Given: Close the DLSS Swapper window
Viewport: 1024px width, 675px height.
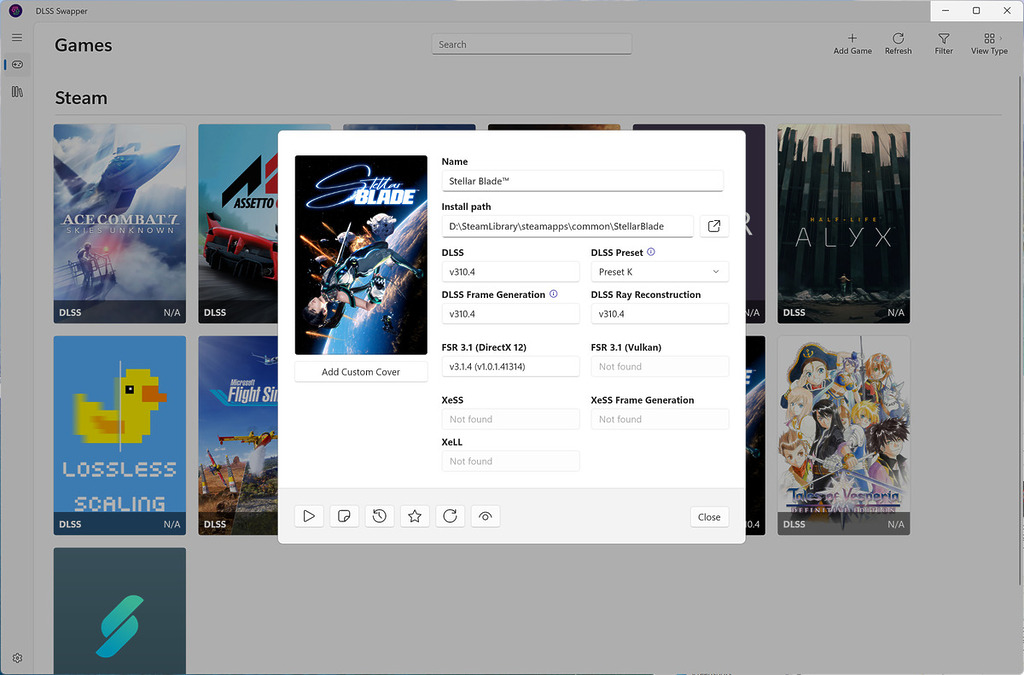Looking at the screenshot, I should 1007,10.
